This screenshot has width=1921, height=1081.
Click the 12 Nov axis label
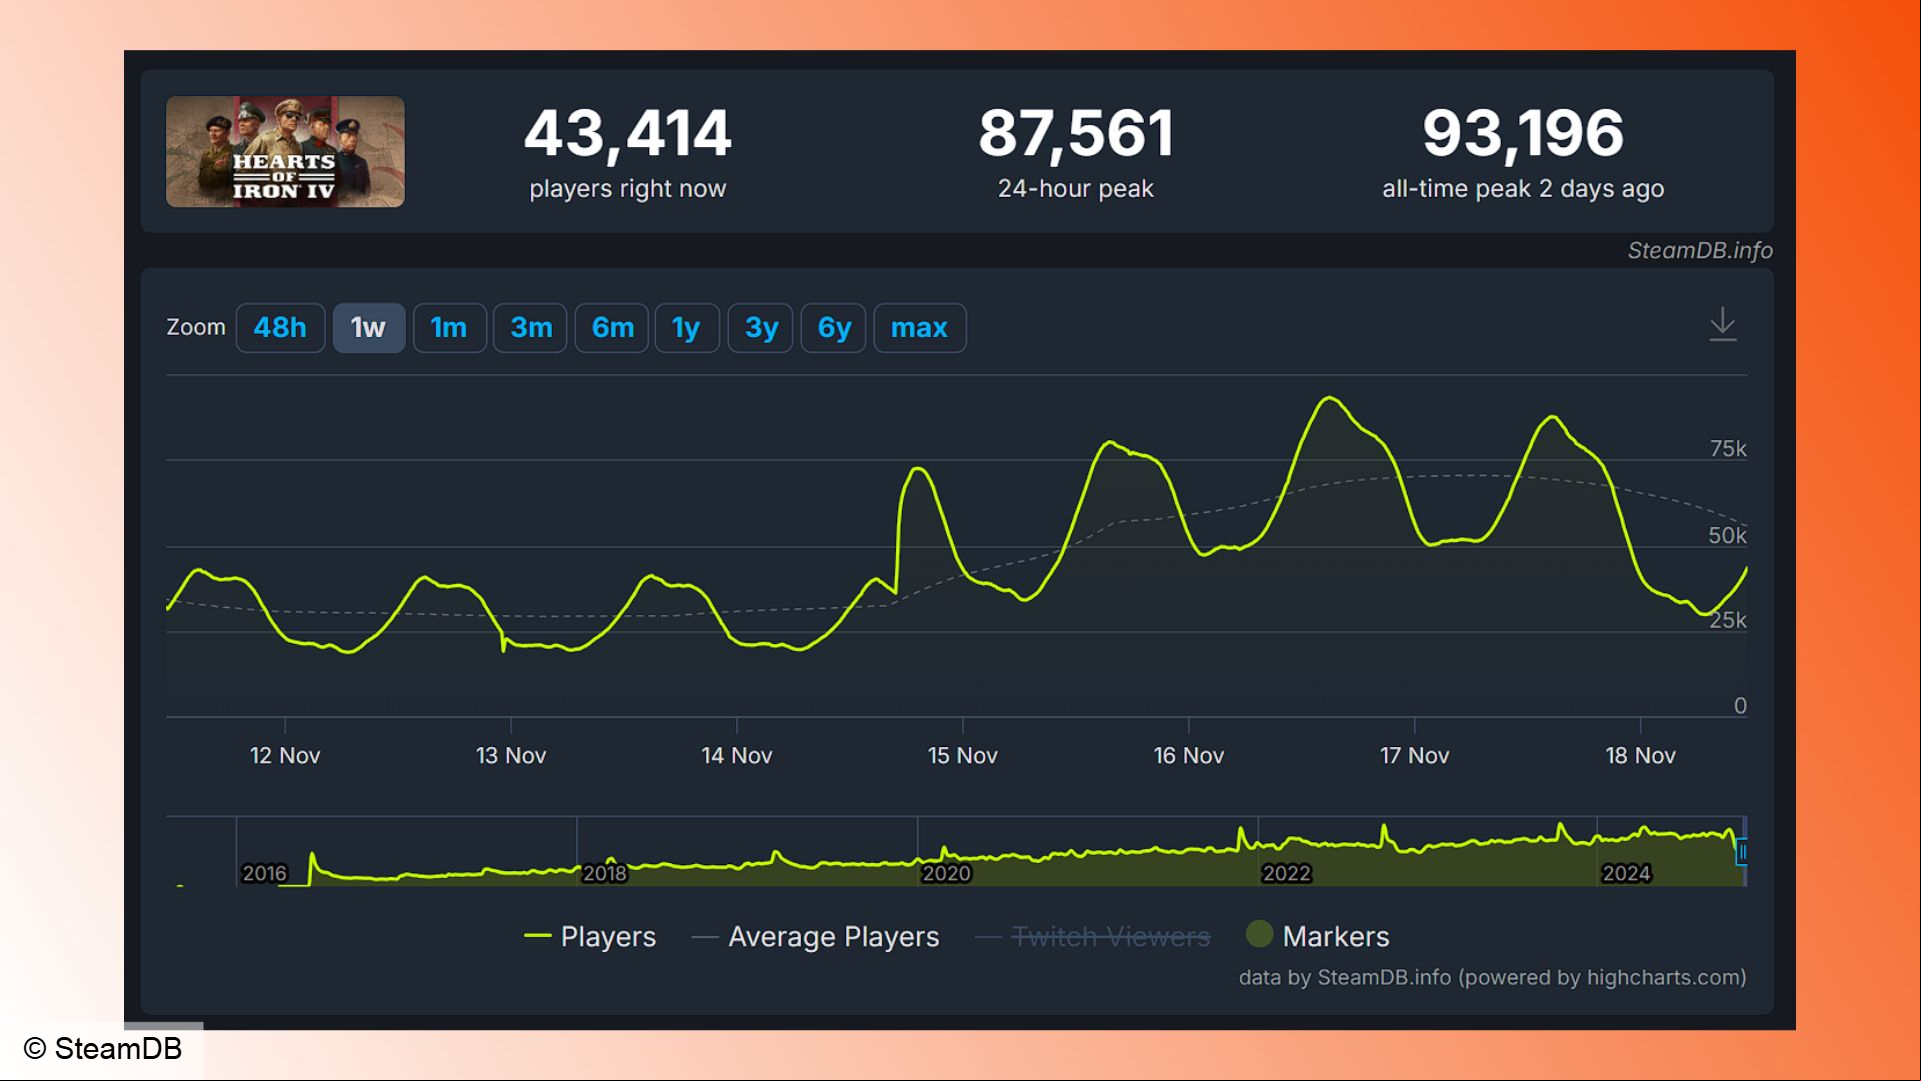285,756
